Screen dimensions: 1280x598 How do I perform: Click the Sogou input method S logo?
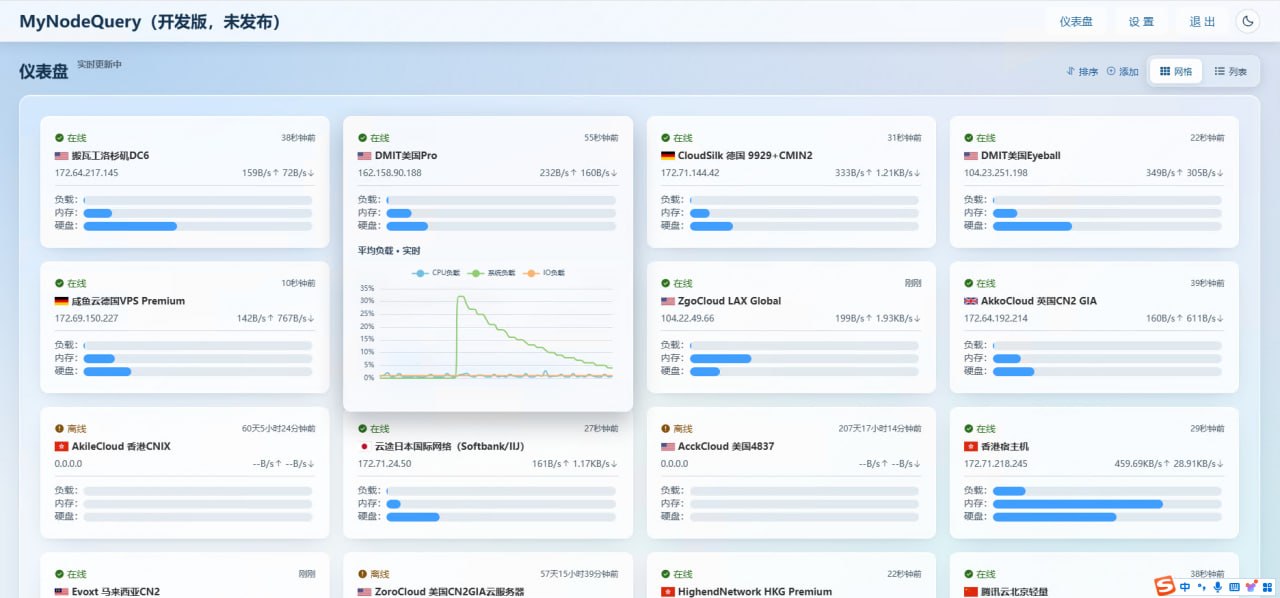(x=1165, y=586)
